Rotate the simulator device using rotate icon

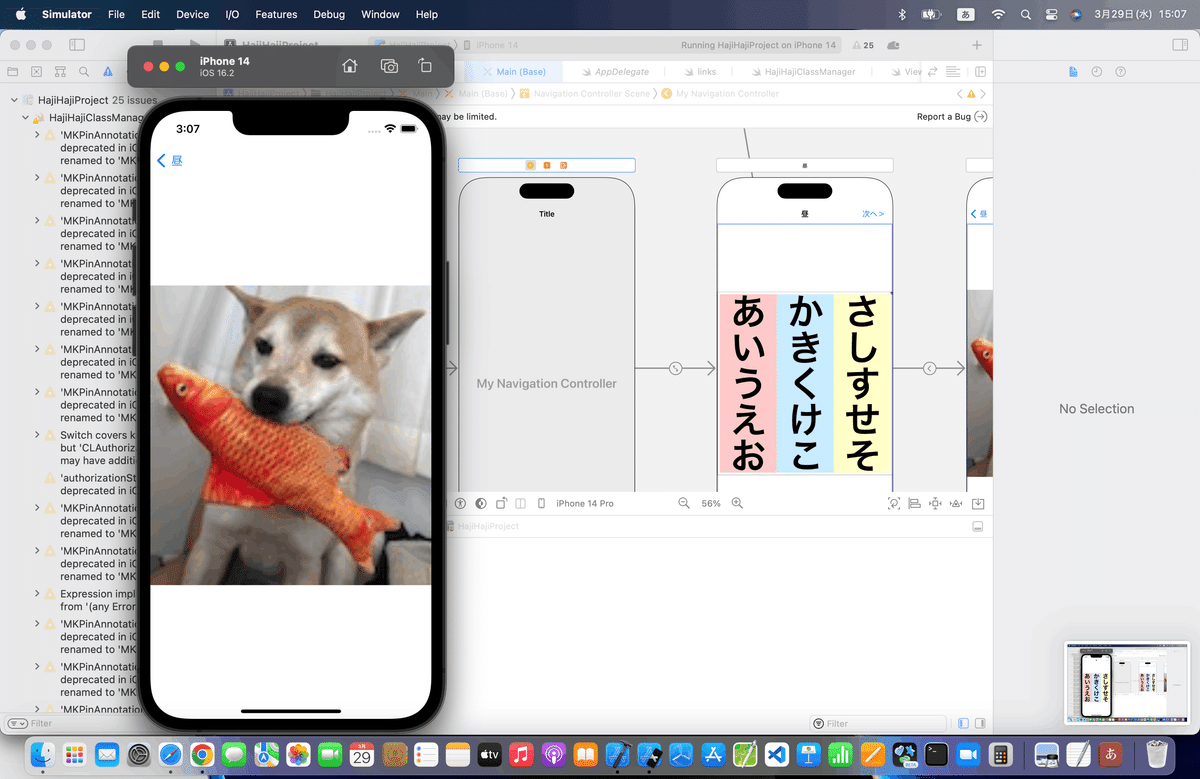click(x=425, y=66)
